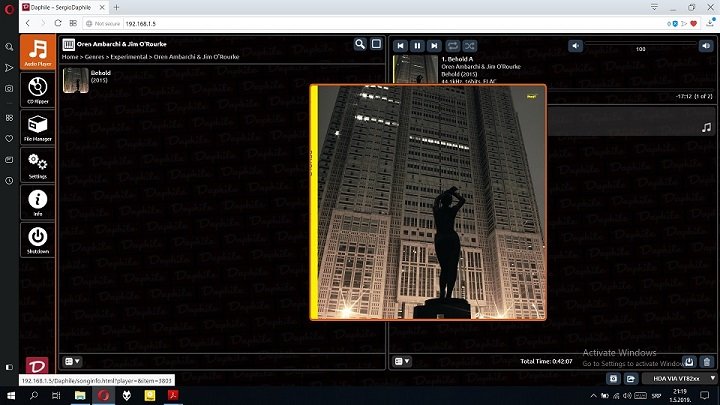The width and height of the screenshot is (720, 405).
Task: Open the Opera speed dial grid icon
Action: (x=73, y=23)
